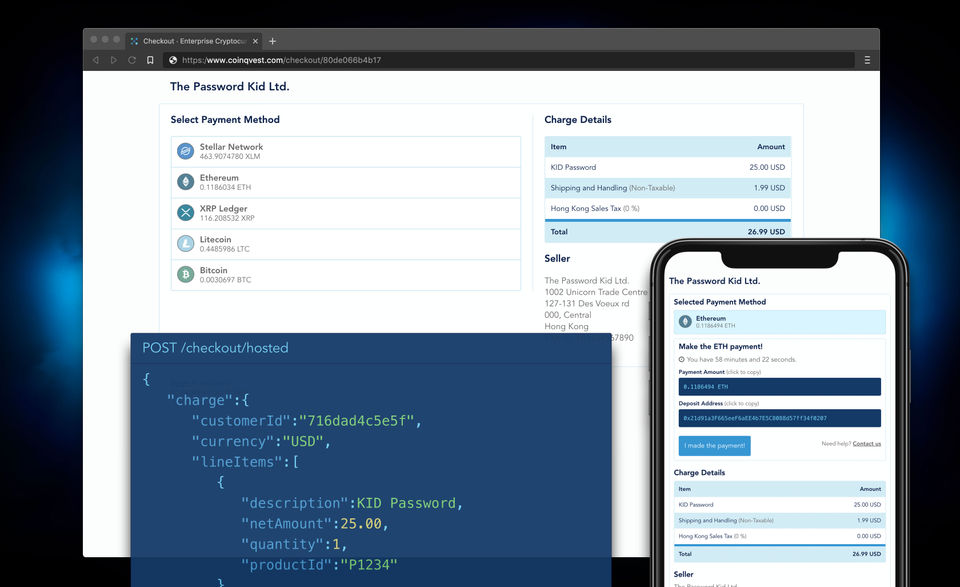
Task: Click the "I made the payment!" button
Action: coord(714,446)
